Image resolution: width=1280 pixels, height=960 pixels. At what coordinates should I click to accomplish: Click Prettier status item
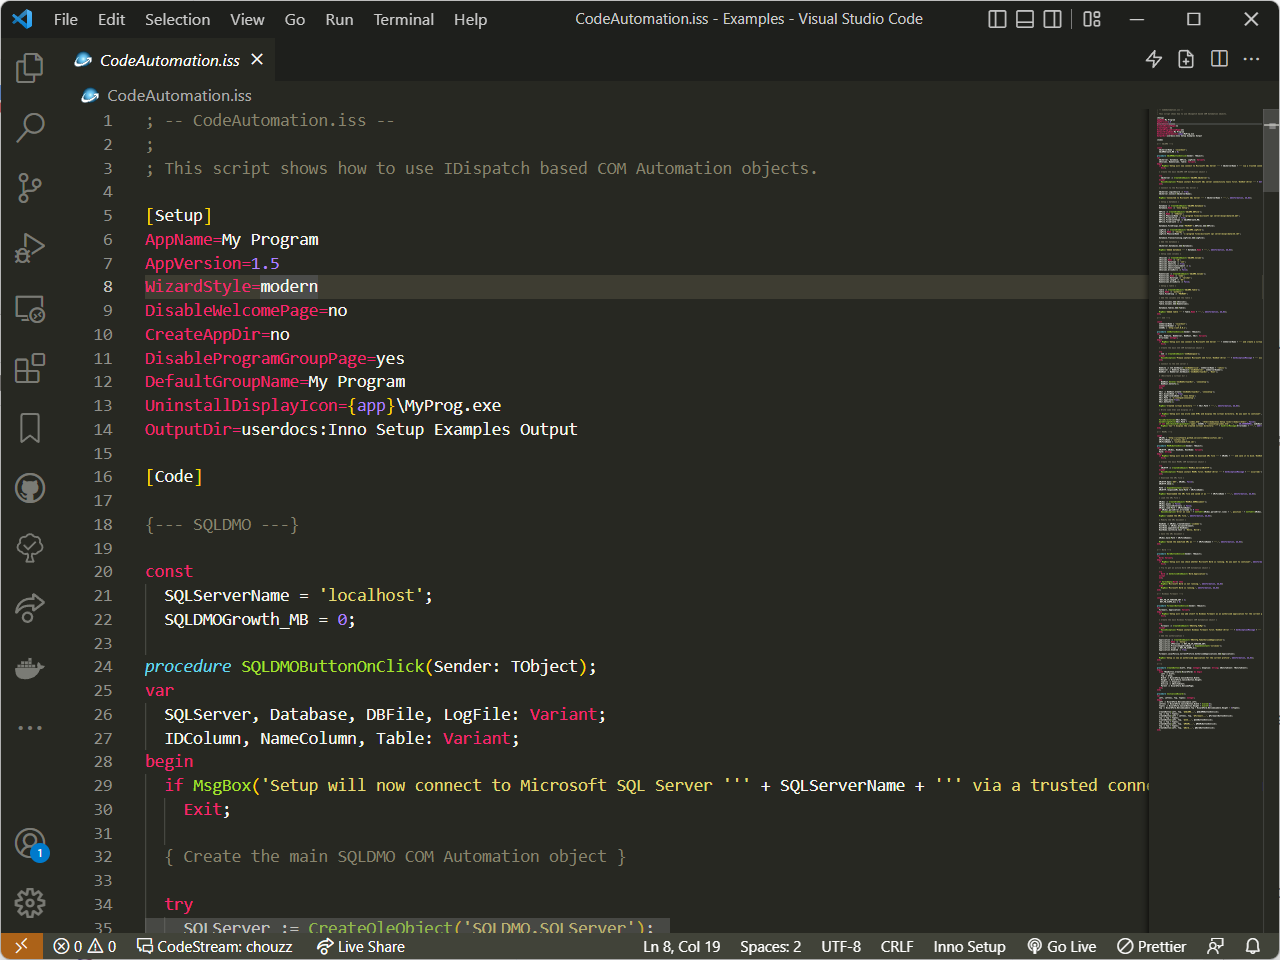[x=1151, y=946]
